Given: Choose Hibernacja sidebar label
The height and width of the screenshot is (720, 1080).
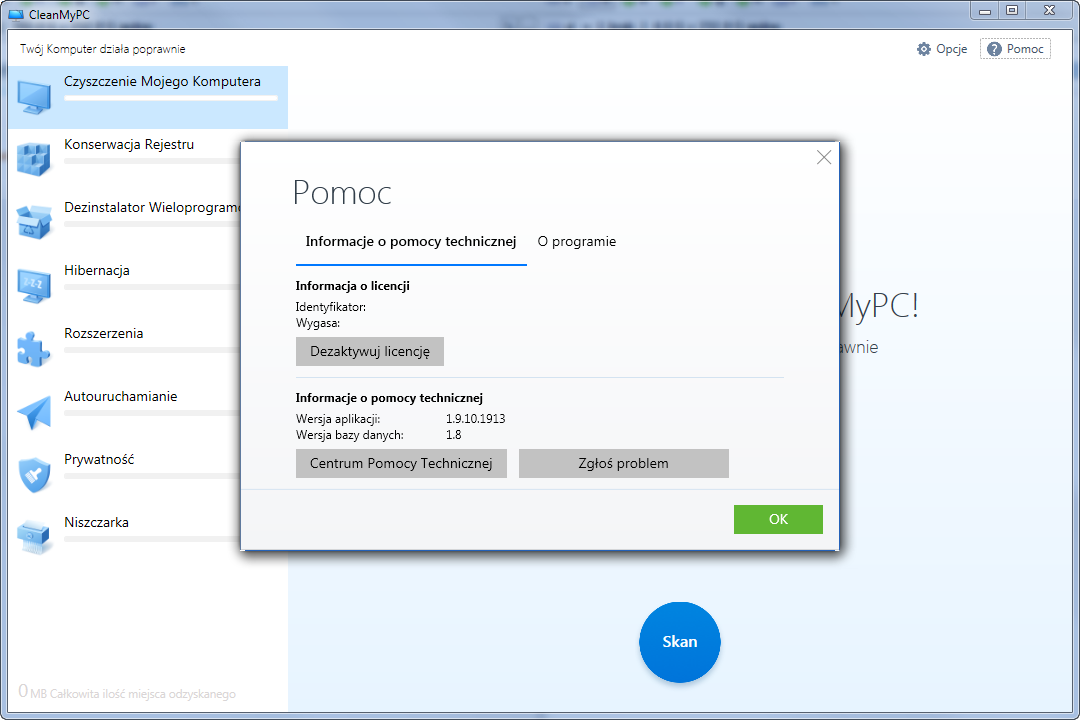Looking at the screenshot, I should 96,271.
